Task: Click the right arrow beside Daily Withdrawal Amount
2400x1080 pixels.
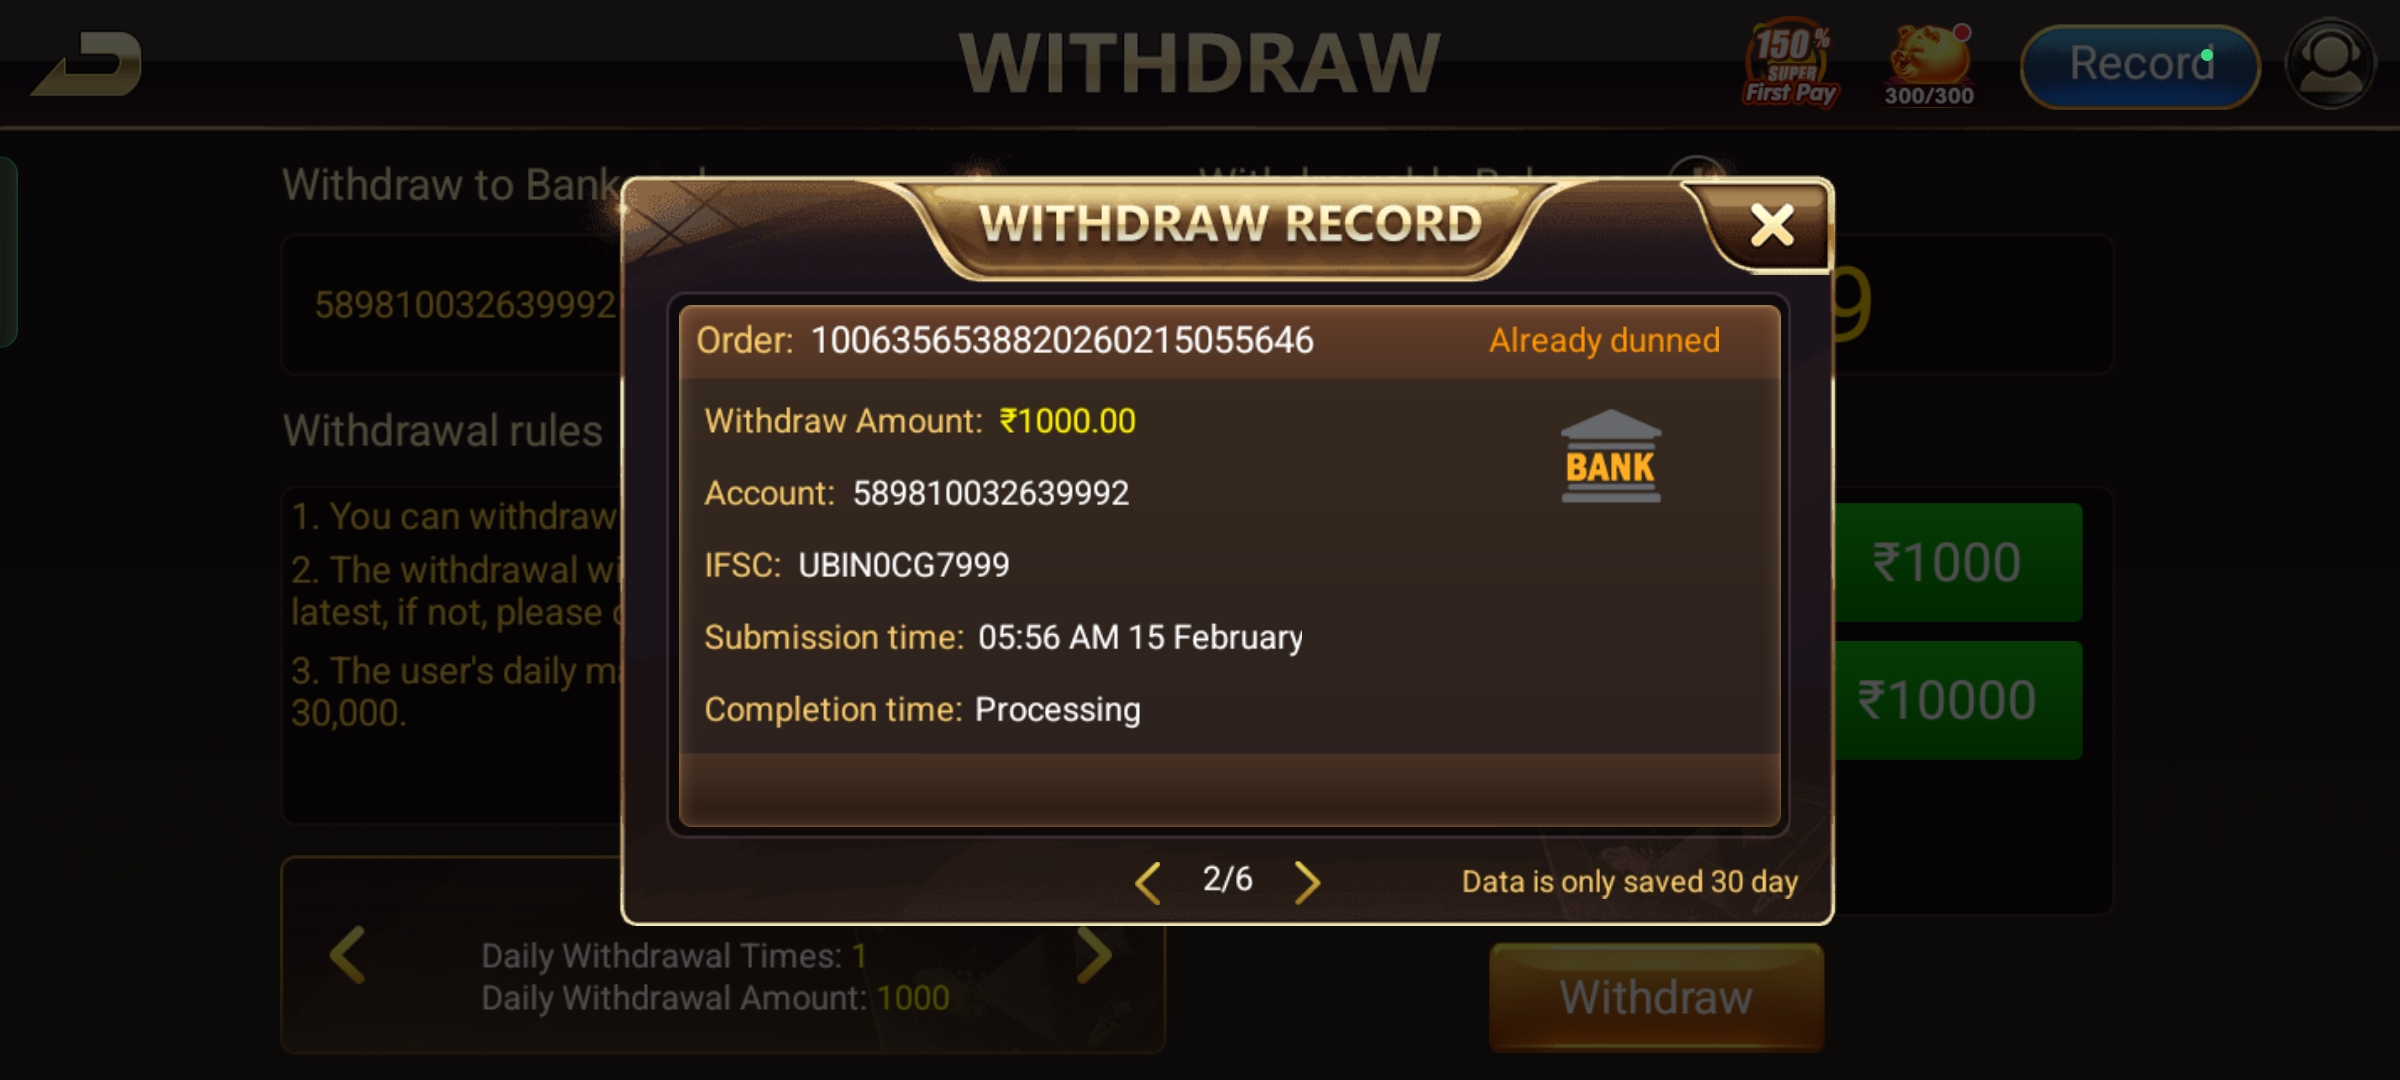Action: [1095, 955]
